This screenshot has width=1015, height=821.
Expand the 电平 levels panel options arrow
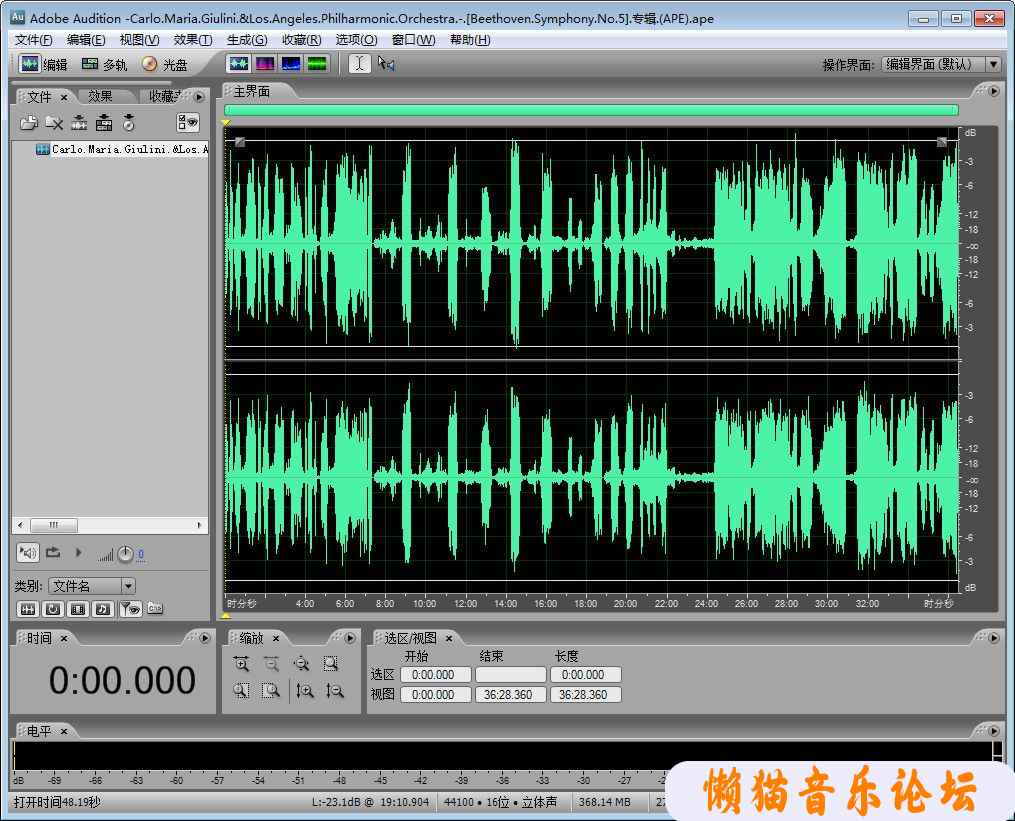[x=994, y=731]
